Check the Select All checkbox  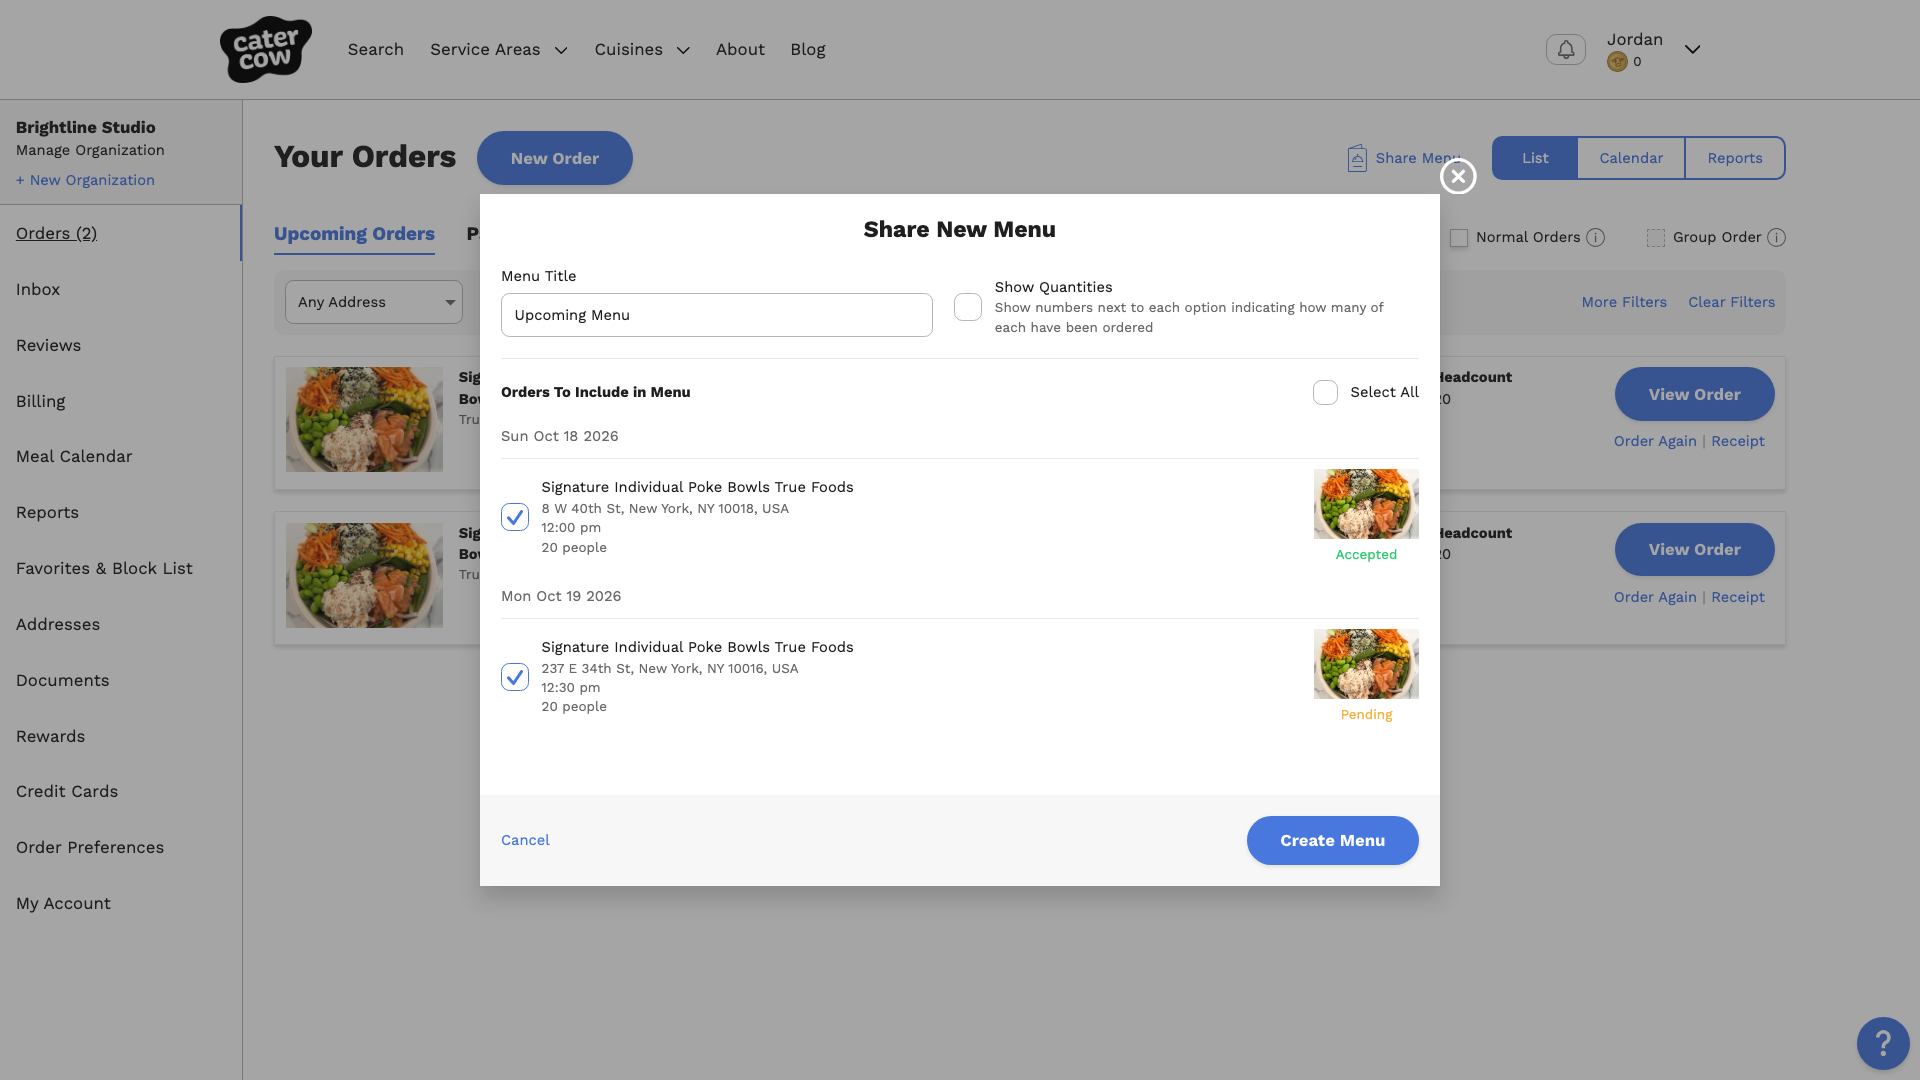(x=1325, y=393)
